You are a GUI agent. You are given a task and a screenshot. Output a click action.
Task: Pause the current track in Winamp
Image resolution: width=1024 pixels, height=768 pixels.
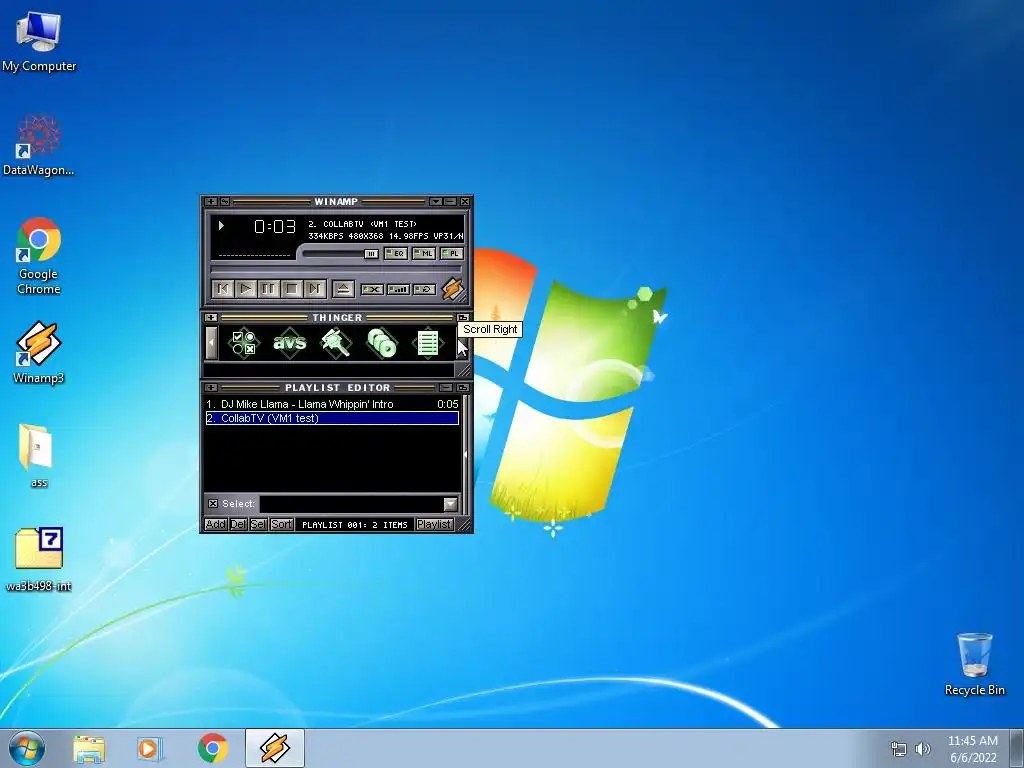point(268,289)
